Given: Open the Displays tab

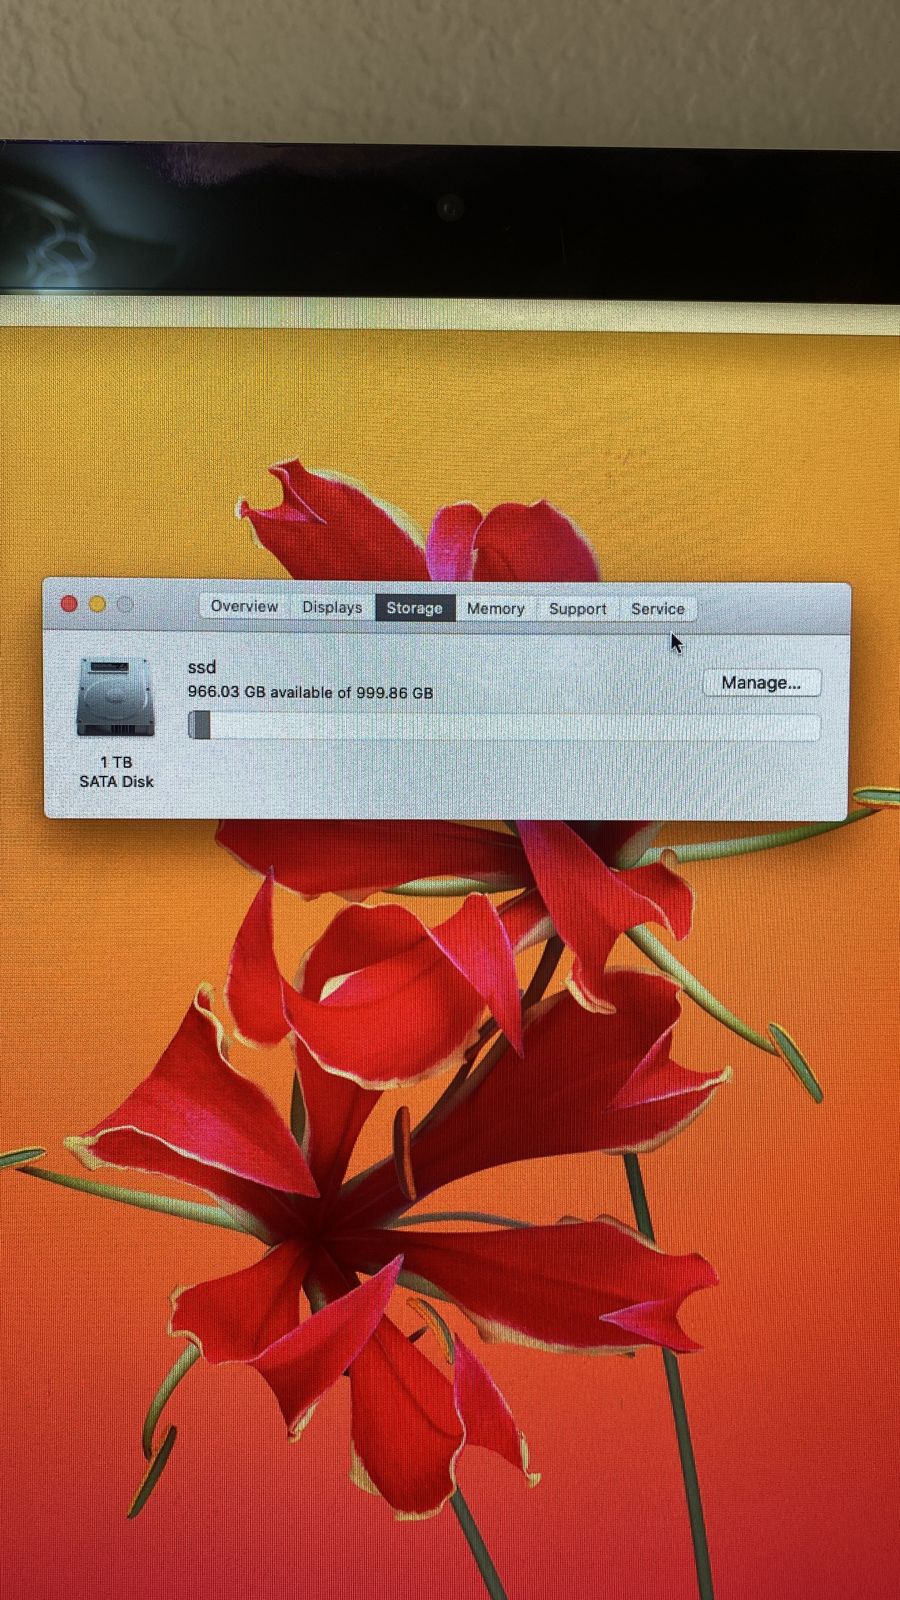Looking at the screenshot, I should pos(332,607).
